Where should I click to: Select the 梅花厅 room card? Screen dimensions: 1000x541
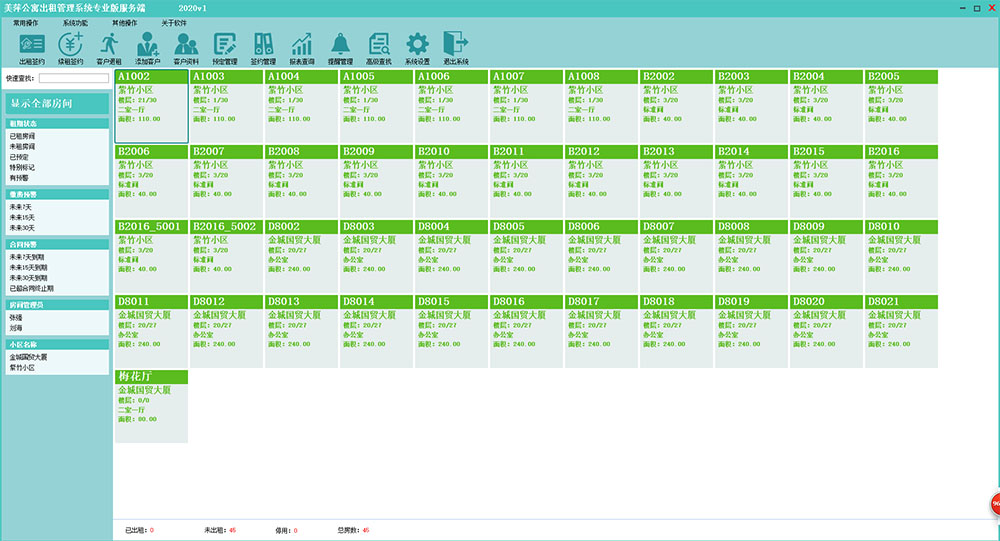pyautogui.click(x=151, y=406)
